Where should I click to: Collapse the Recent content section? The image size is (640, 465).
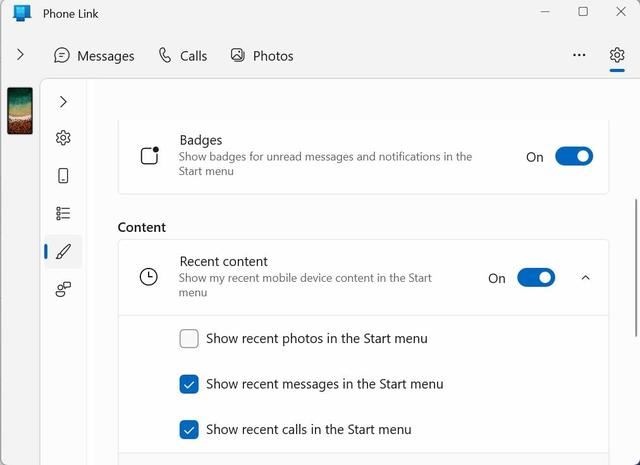[x=586, y=278]
